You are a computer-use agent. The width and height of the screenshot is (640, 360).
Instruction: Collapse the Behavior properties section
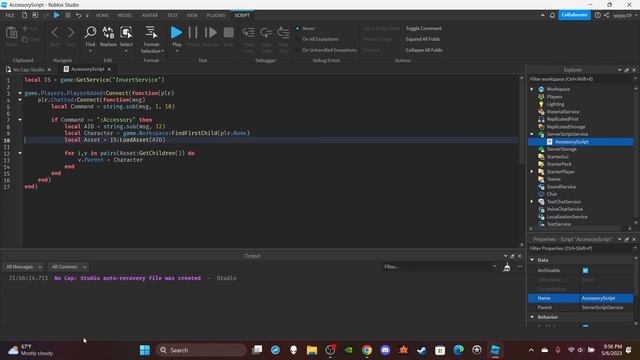pyautogui.click(x=532, y=317)
